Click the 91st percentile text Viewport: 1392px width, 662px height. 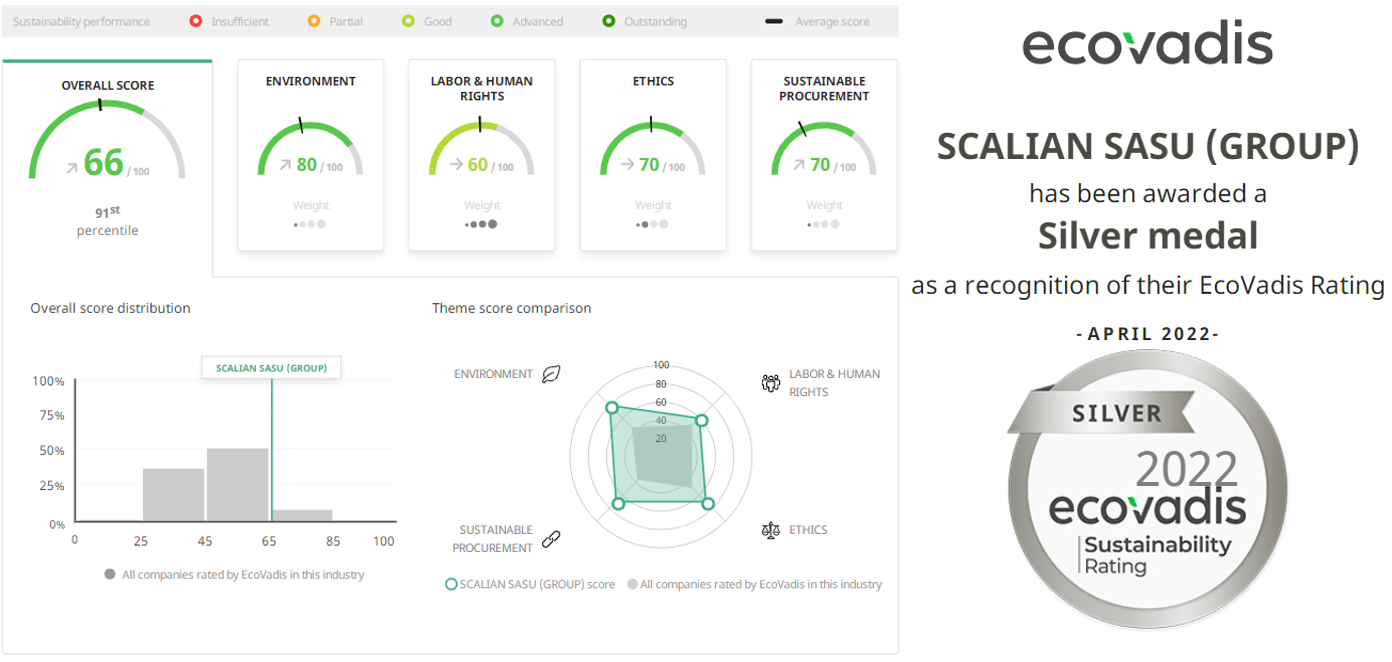(x=107, y=221)
